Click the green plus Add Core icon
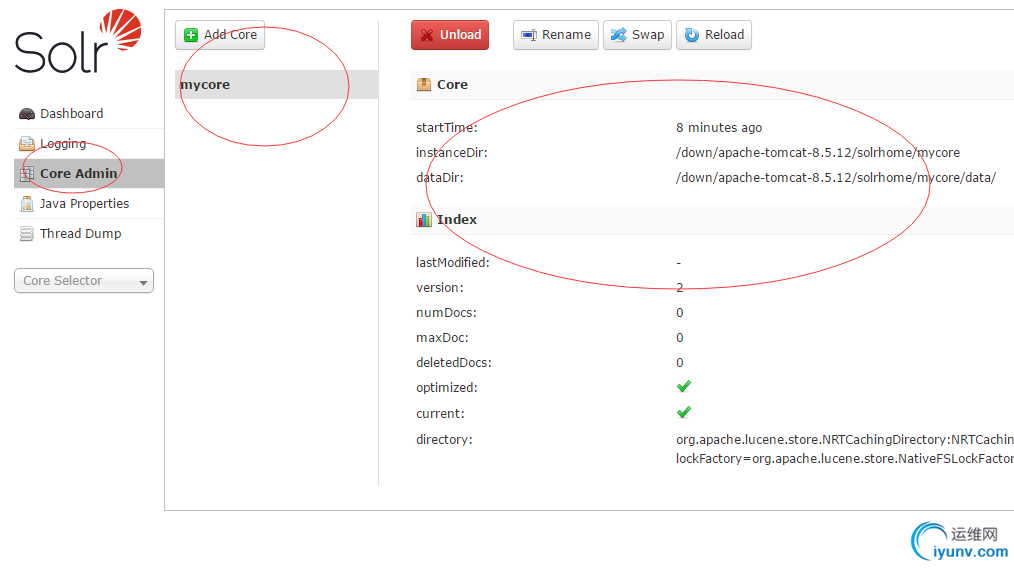 (191, 35)
